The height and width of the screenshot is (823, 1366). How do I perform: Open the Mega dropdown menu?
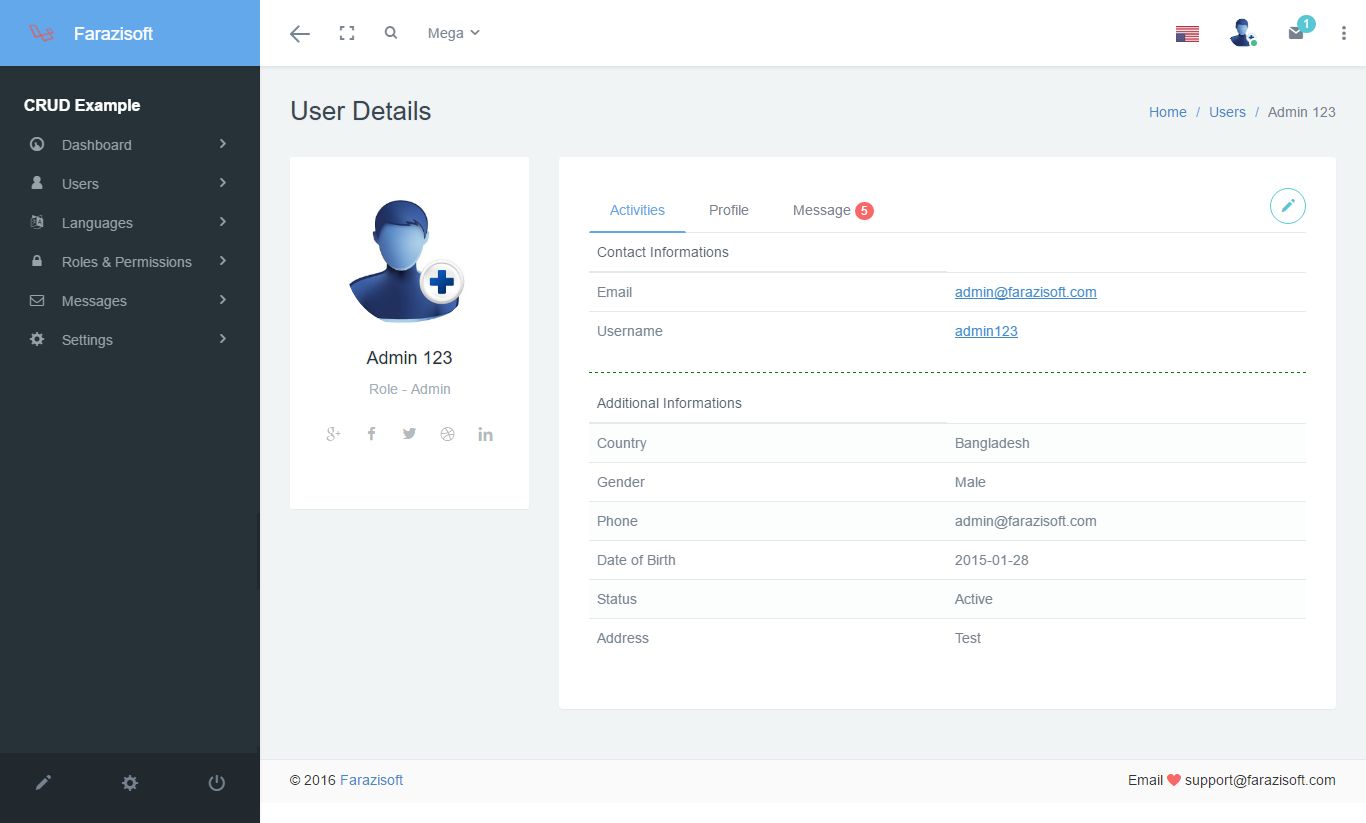[x=454, y=33]
